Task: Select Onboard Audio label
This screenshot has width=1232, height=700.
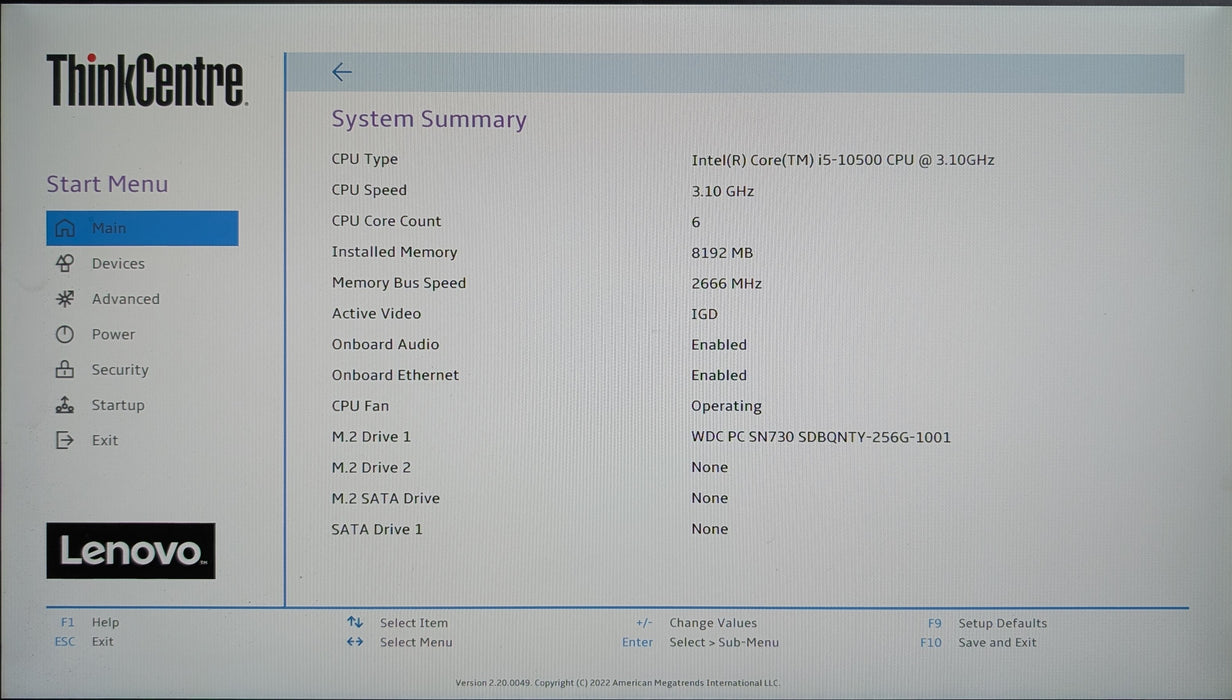Action: (385, 344)
